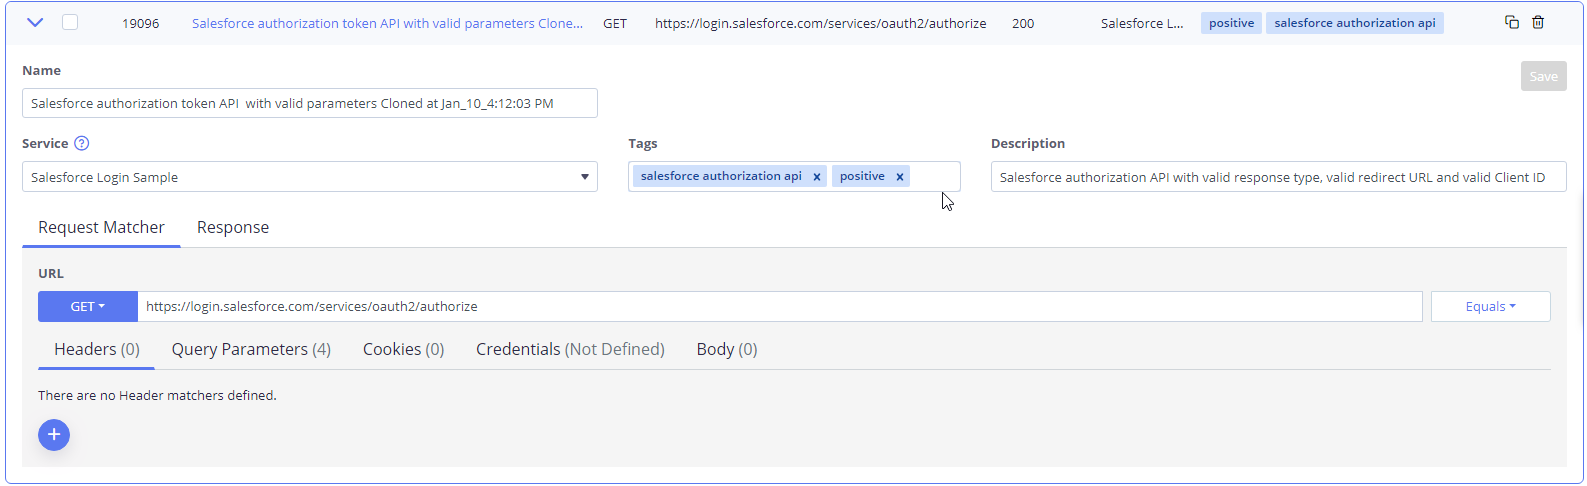Select the Cookies (0) tab
Image resolution: width=1587 pixels, height=486 pixels.
tap(403, 350)
